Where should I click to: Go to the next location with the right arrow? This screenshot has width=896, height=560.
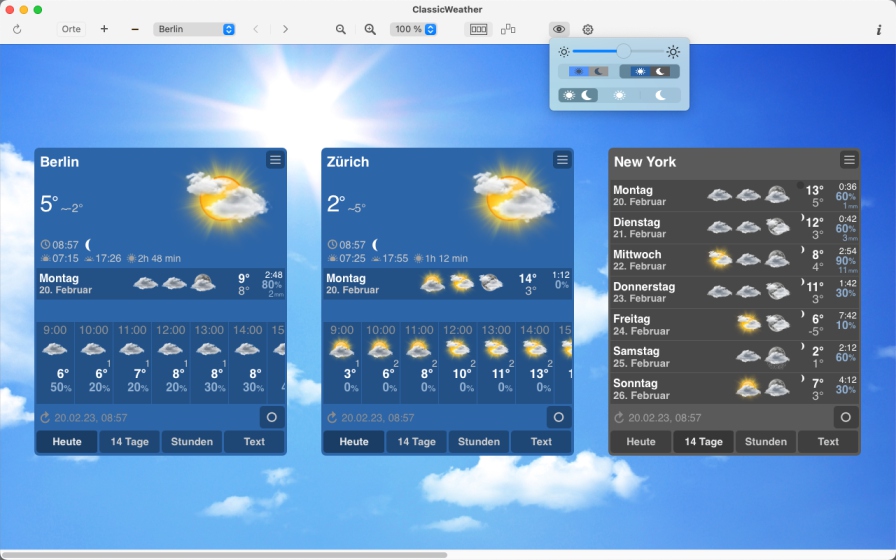tap(285, 29)
